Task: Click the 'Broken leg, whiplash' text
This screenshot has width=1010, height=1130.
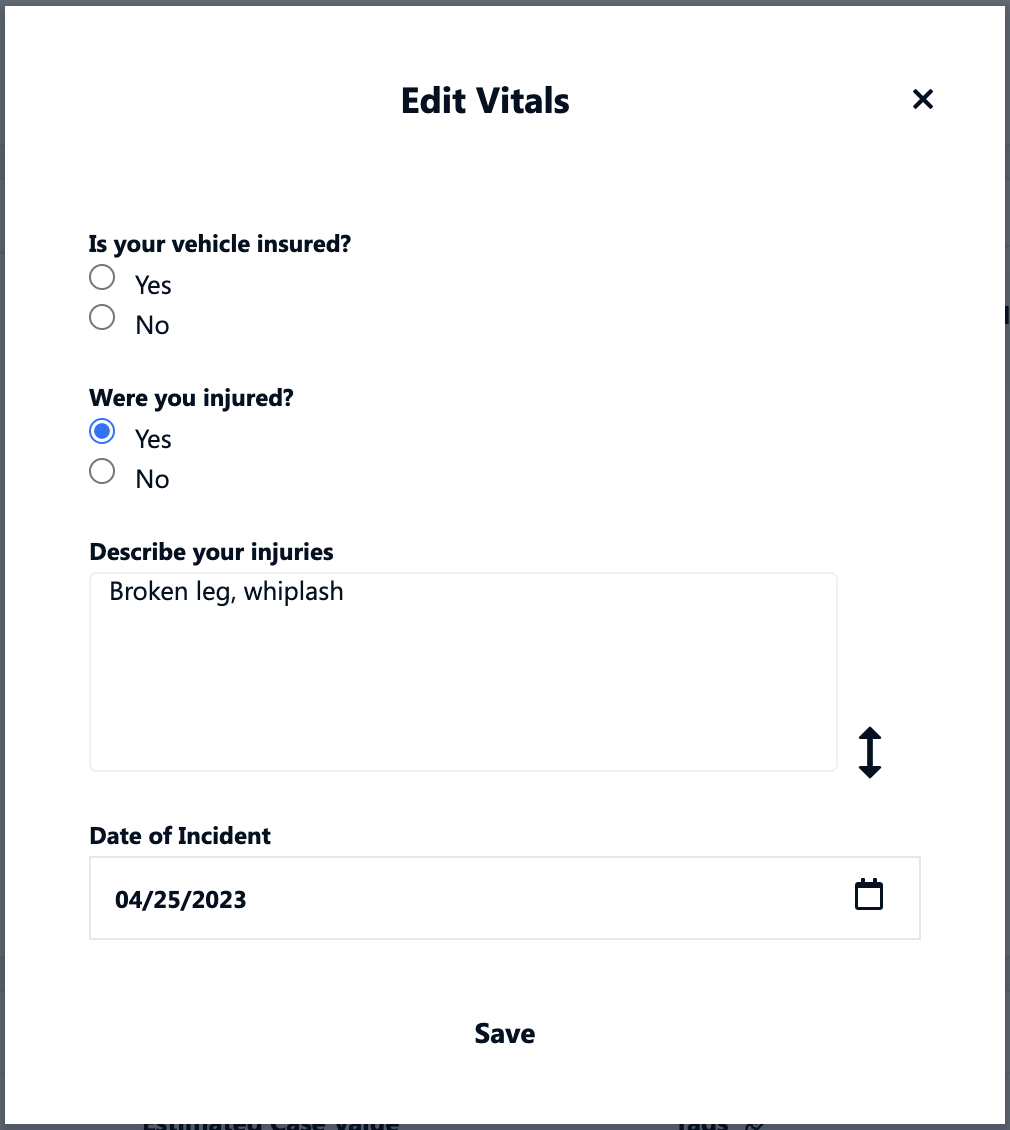Action: pos(226,592)
